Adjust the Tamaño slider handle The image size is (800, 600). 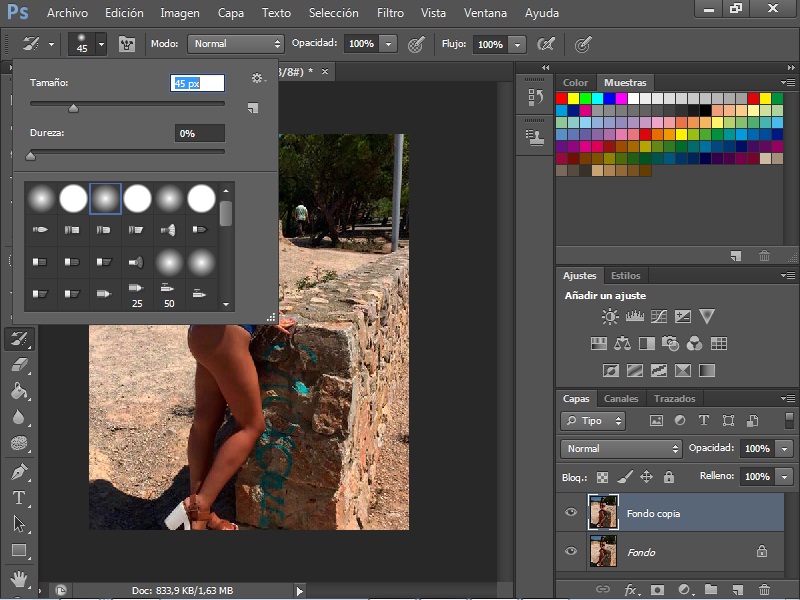pyautogui.click(x=73, y=108)
